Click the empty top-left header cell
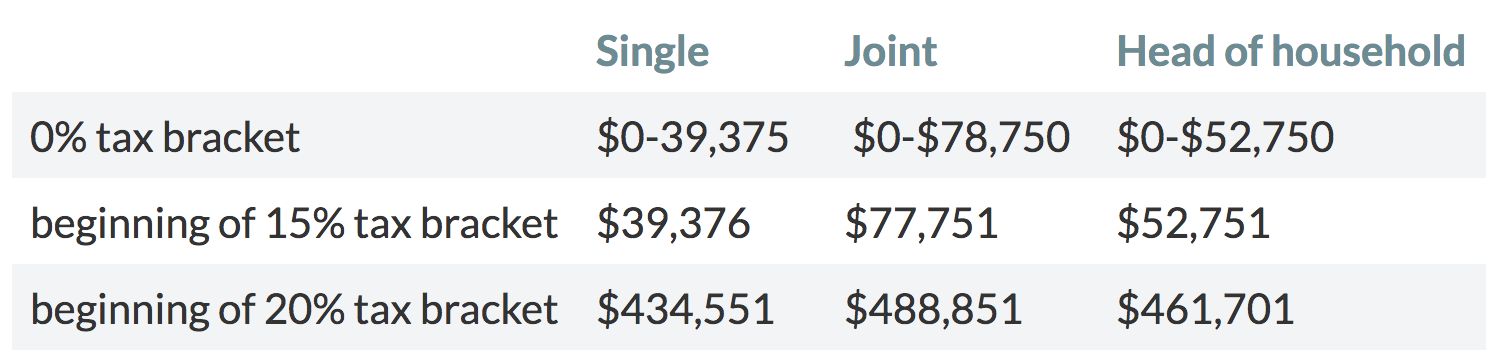 (298, 51)
